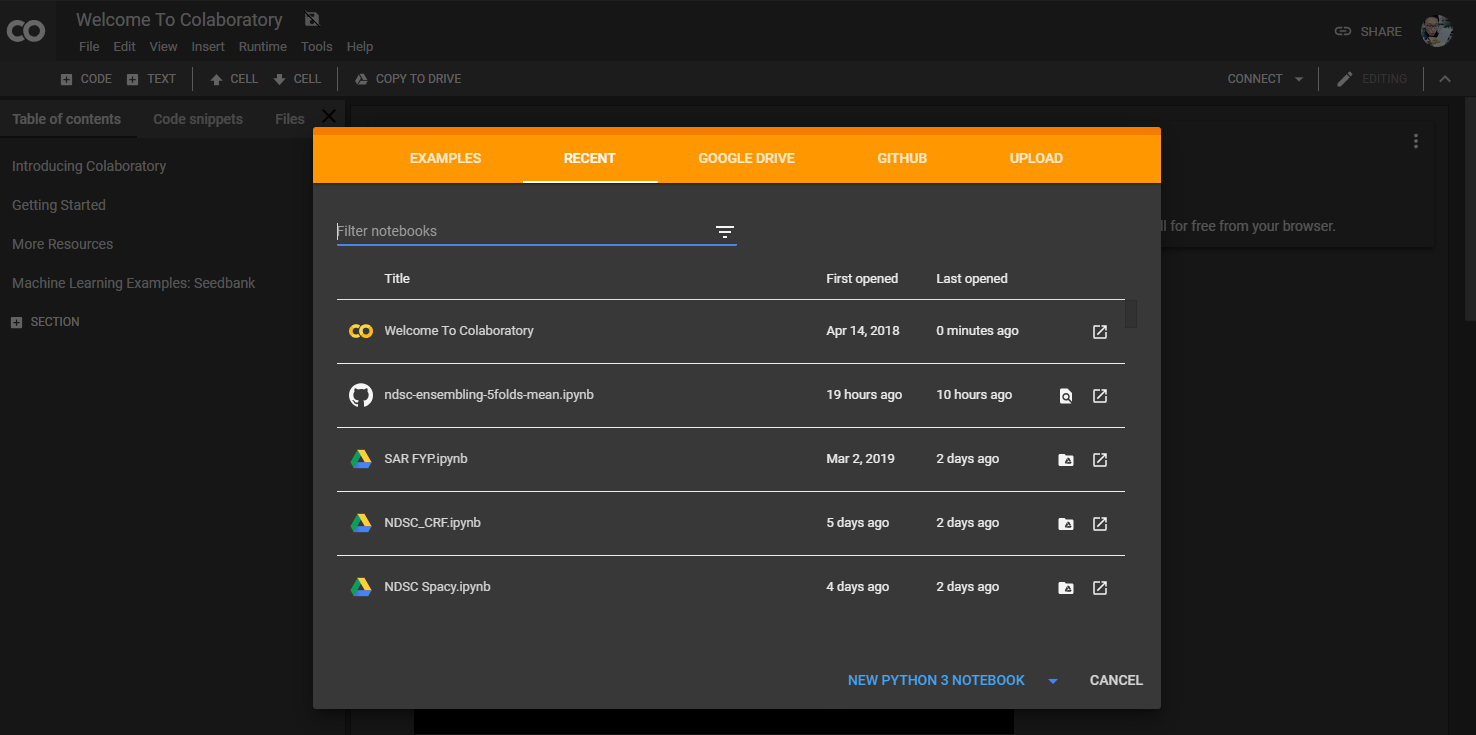Click CANCEL to dismiss the dialog
Screen dimensions: 1476x735
1116,680
